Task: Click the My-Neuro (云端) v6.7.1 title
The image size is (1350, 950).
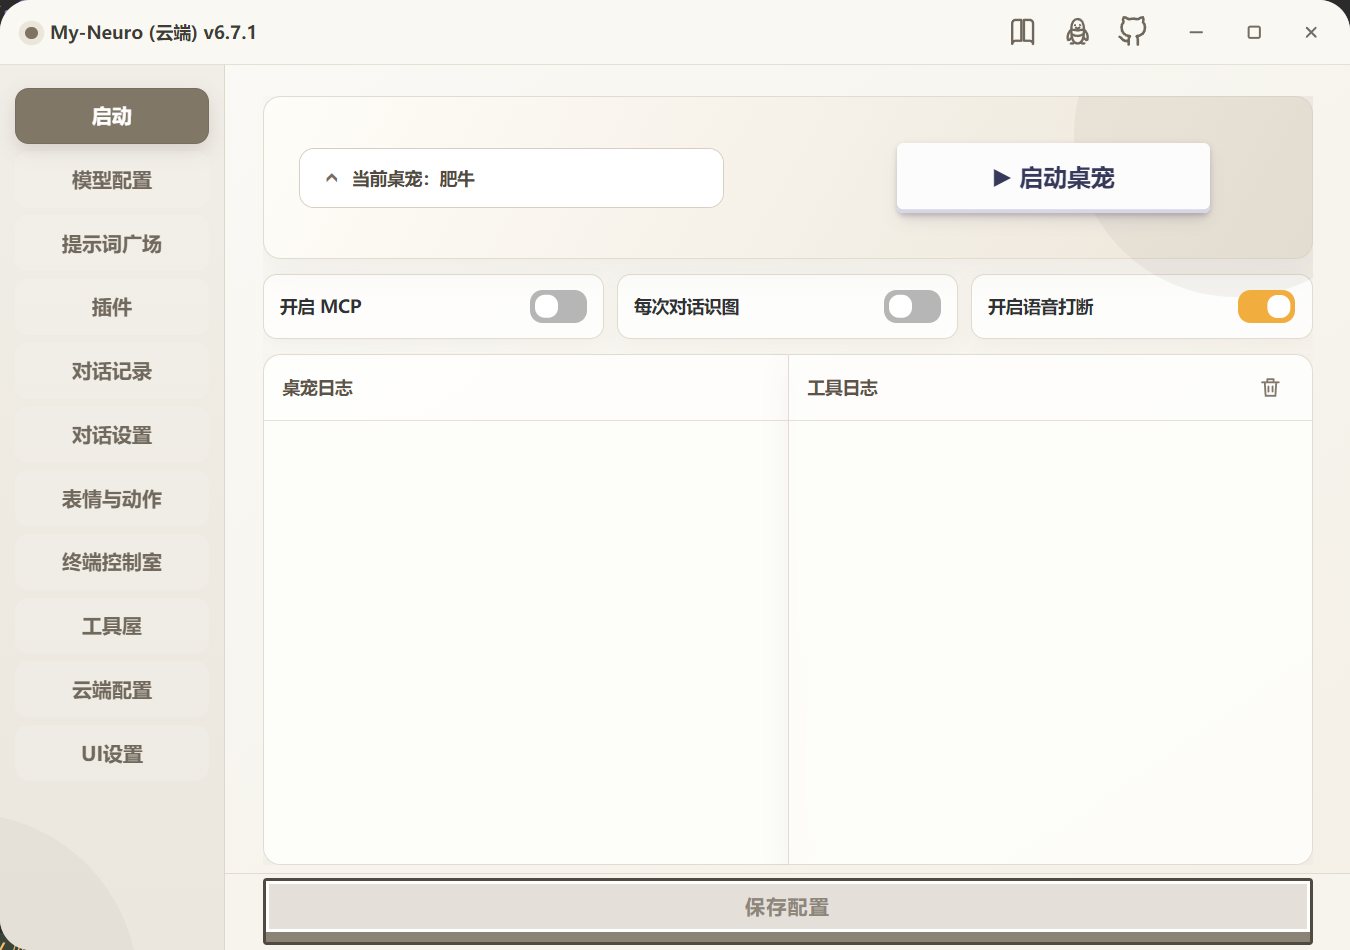Action: coord(153,32)
